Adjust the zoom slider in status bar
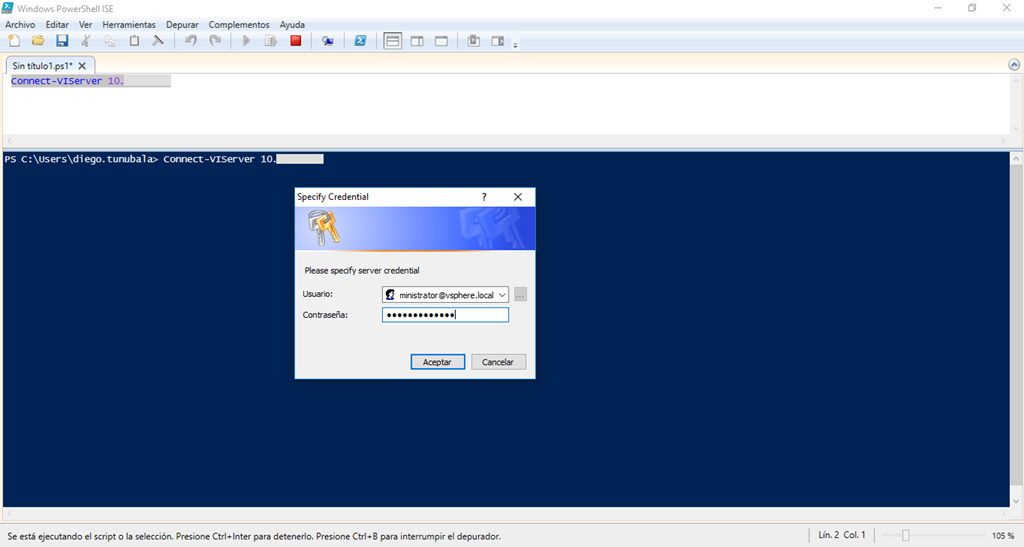This screenshot has width=1024, height=547. coord(905,536)
